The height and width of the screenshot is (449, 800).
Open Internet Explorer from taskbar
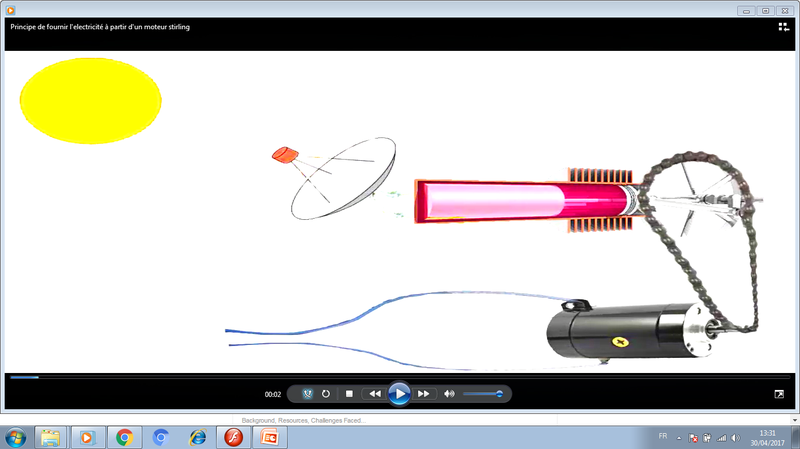pyautogui.click(x=197, y=437)
